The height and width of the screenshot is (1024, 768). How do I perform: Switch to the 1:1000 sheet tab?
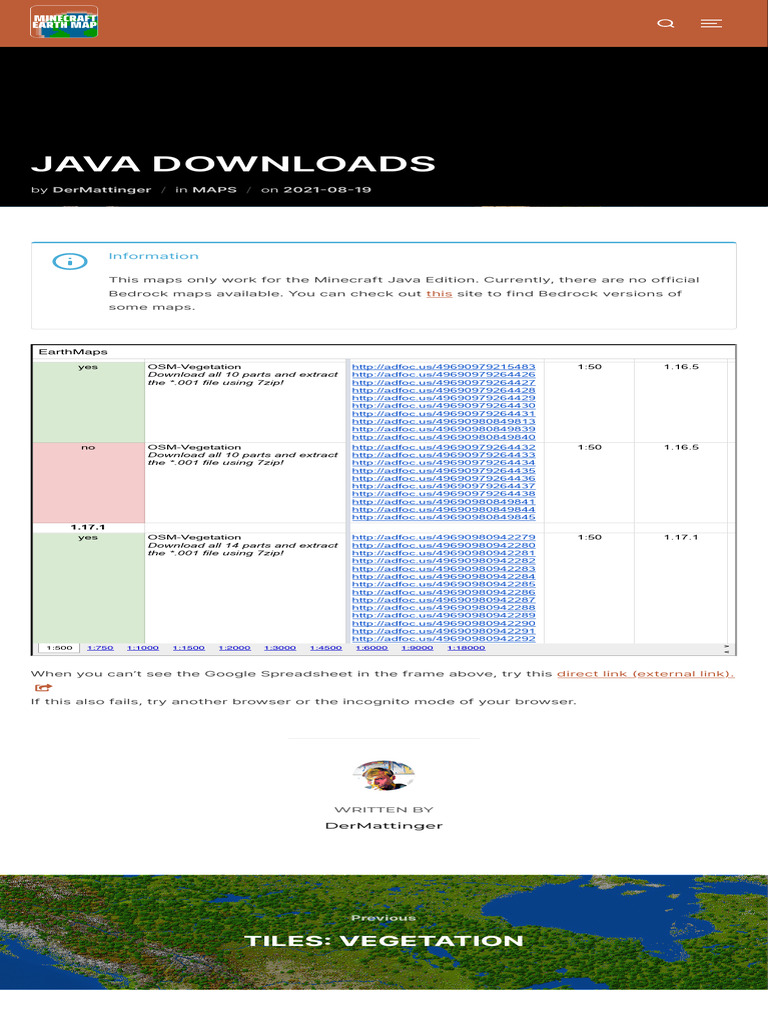pos(143,648)
